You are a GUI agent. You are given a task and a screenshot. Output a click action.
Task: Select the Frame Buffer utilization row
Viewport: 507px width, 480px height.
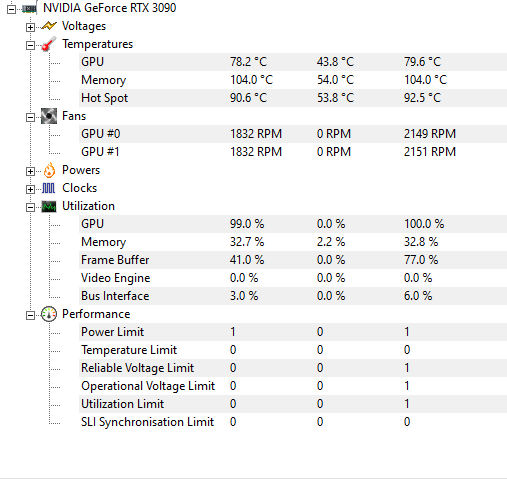(x=293, y=260)
